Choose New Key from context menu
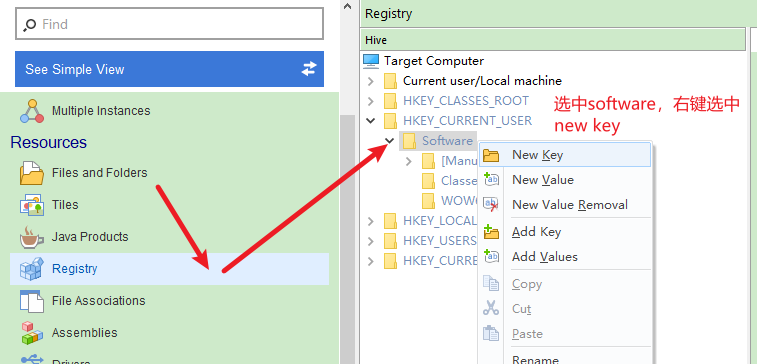The height and width of the screenshot is (364, 757). click(x=565, y=154)
